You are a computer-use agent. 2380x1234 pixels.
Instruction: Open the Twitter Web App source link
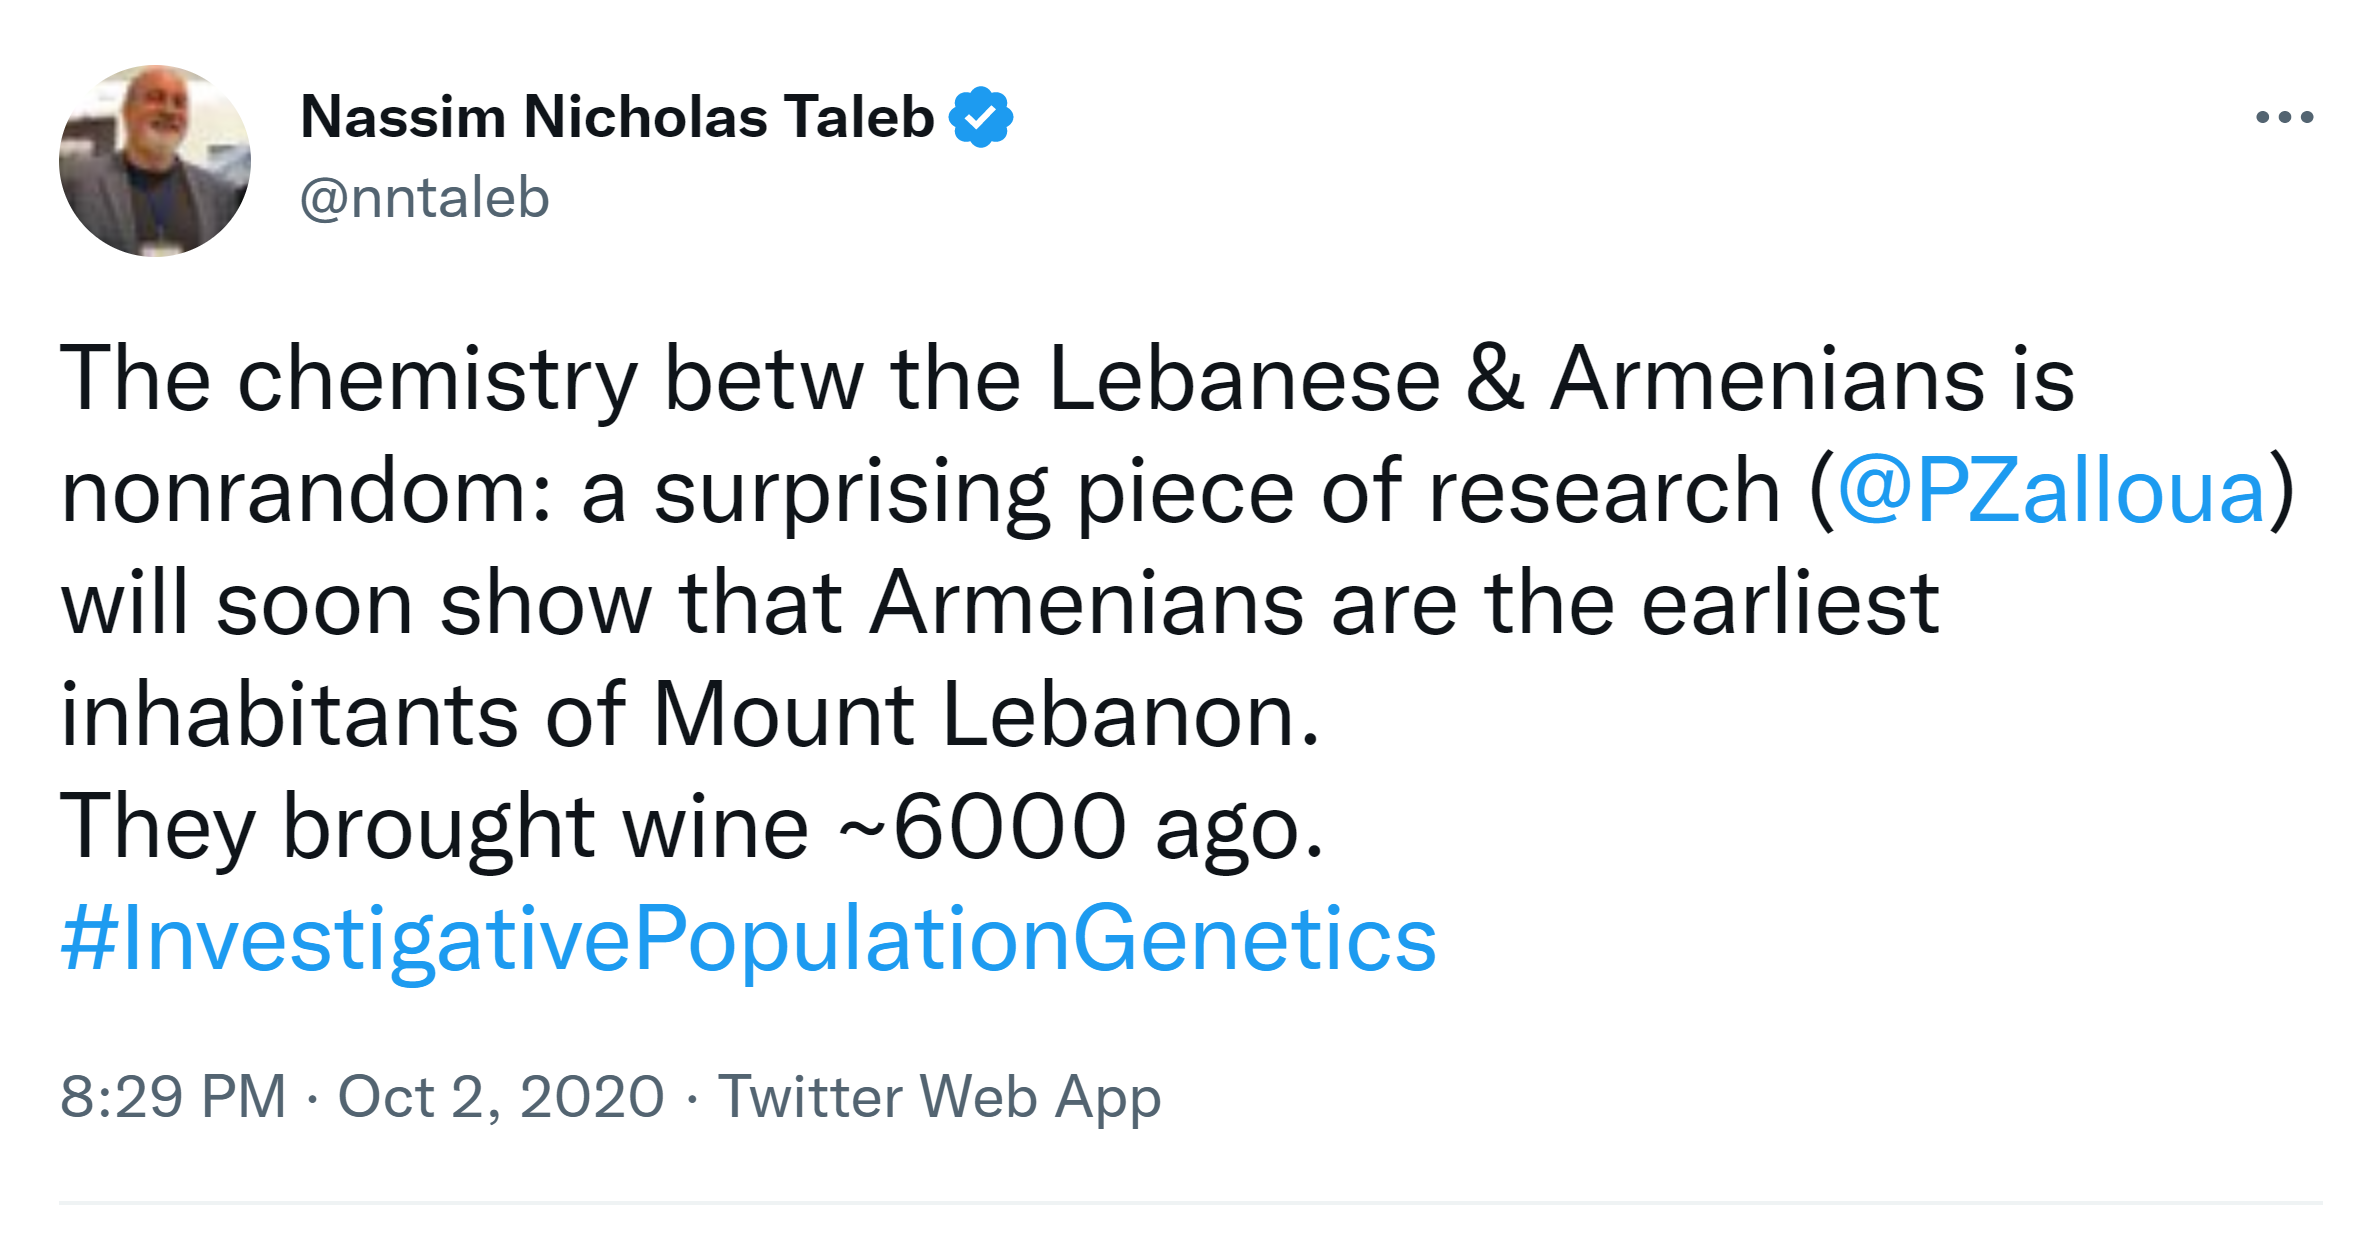(939, 1096)
